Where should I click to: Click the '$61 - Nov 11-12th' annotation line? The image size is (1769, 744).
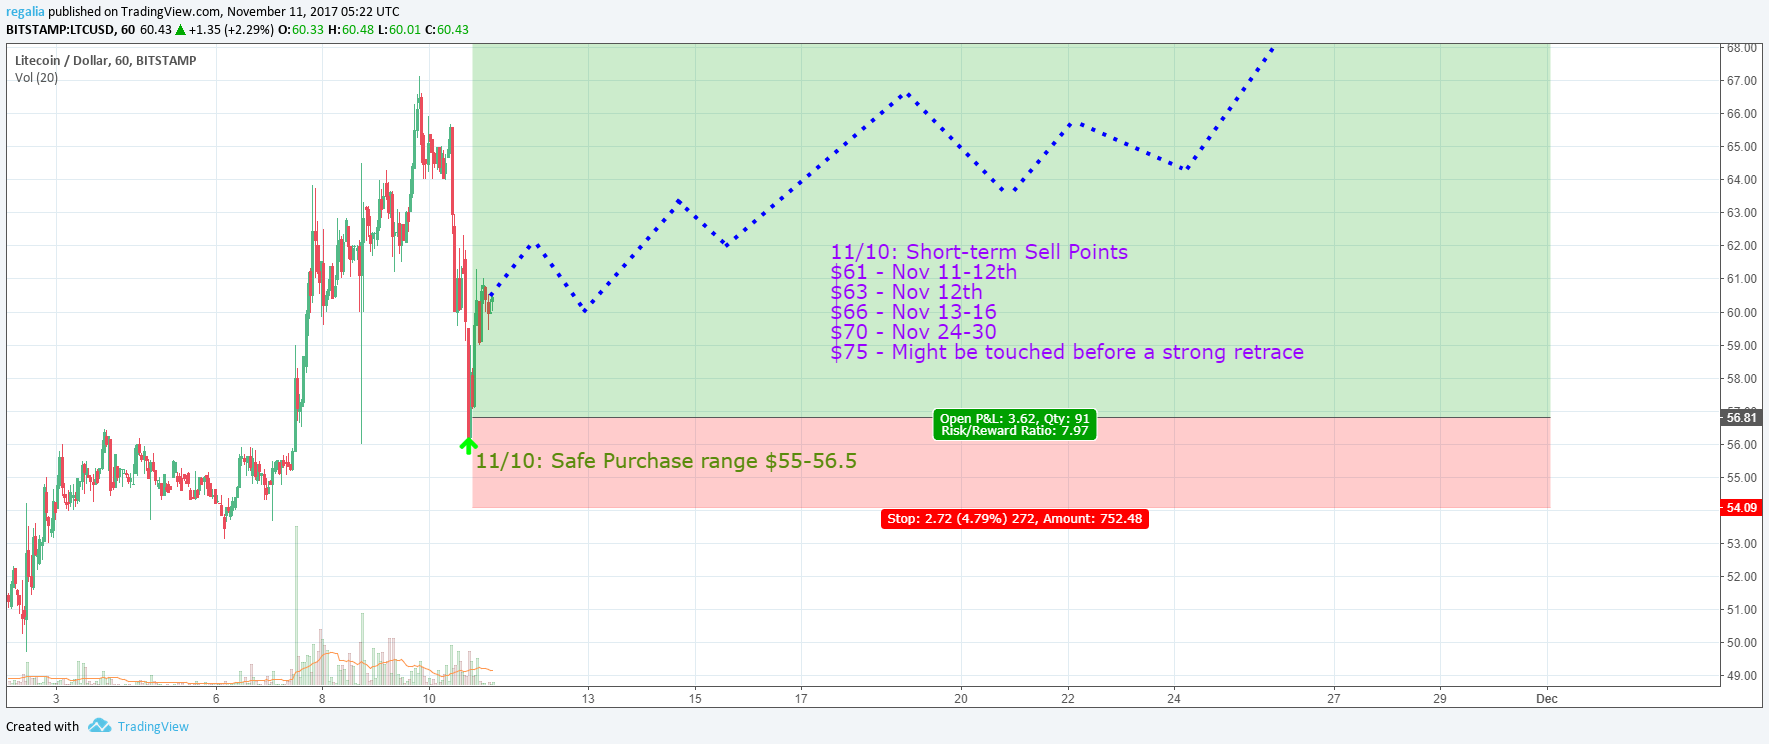tap(923, 272)
